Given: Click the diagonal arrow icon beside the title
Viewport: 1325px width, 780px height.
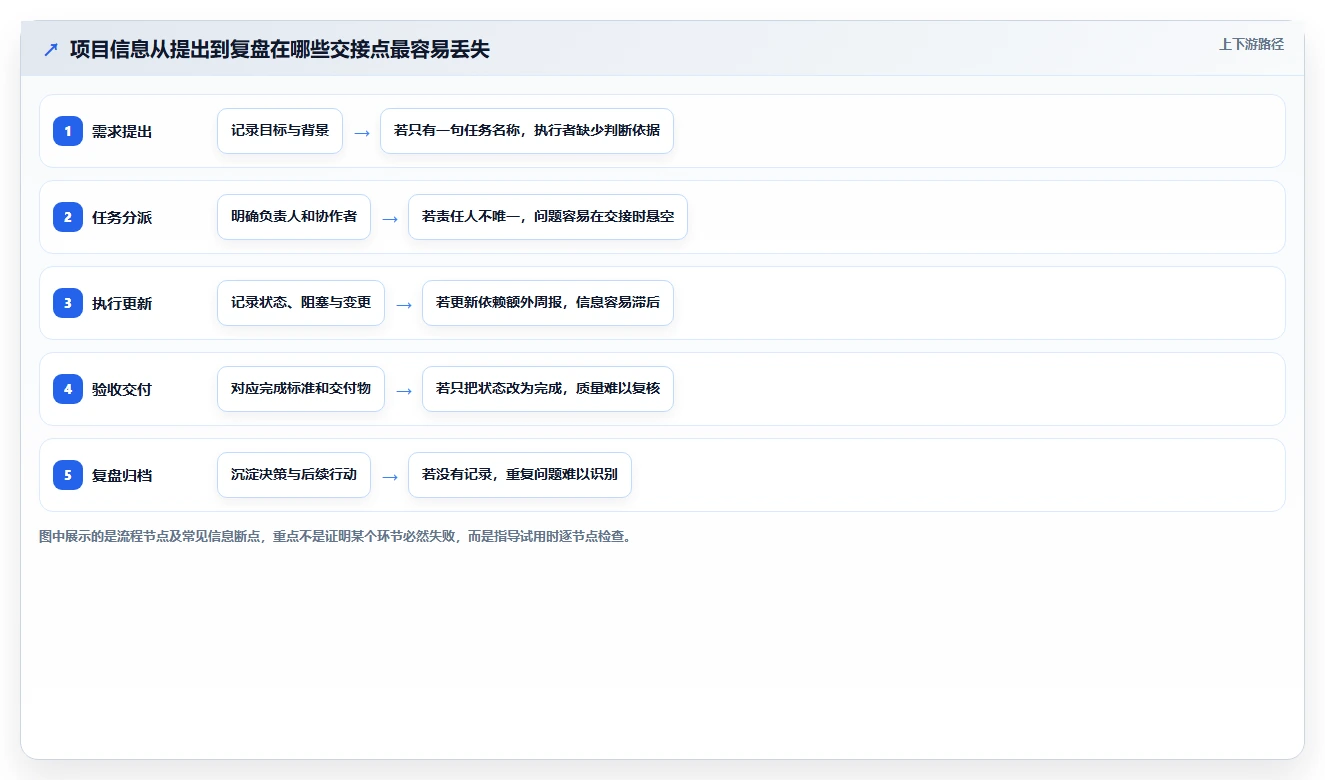Looking at the screenshot, I should pyautogui.click(x=51, y=50).
